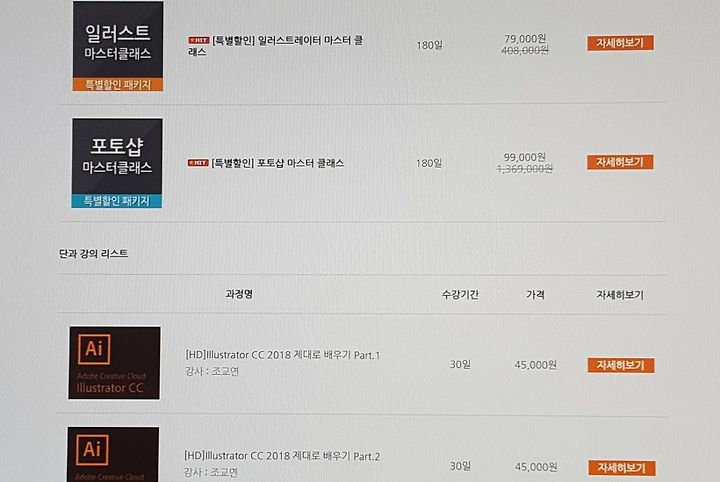Click 자세히보기 for Illustrator CC 2018 Part.2

(622, 468)
